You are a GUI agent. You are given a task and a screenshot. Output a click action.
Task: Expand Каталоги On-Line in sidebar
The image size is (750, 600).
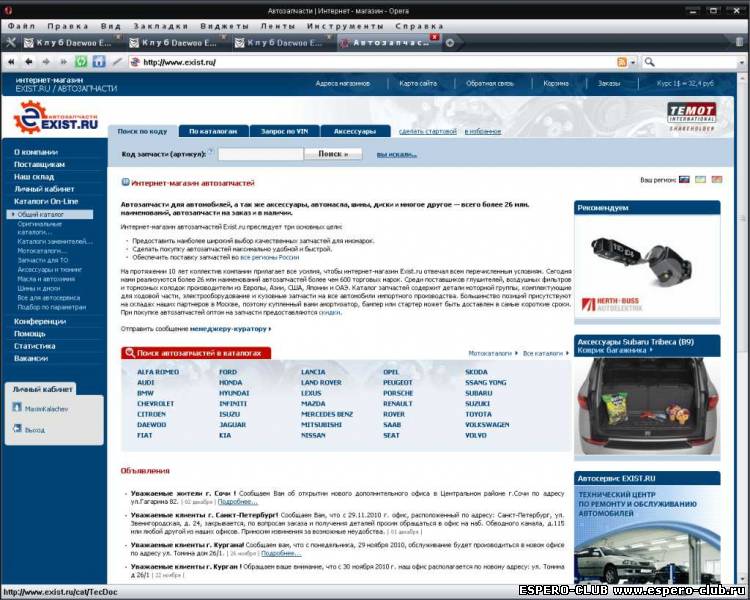click(x=46, y=201)
